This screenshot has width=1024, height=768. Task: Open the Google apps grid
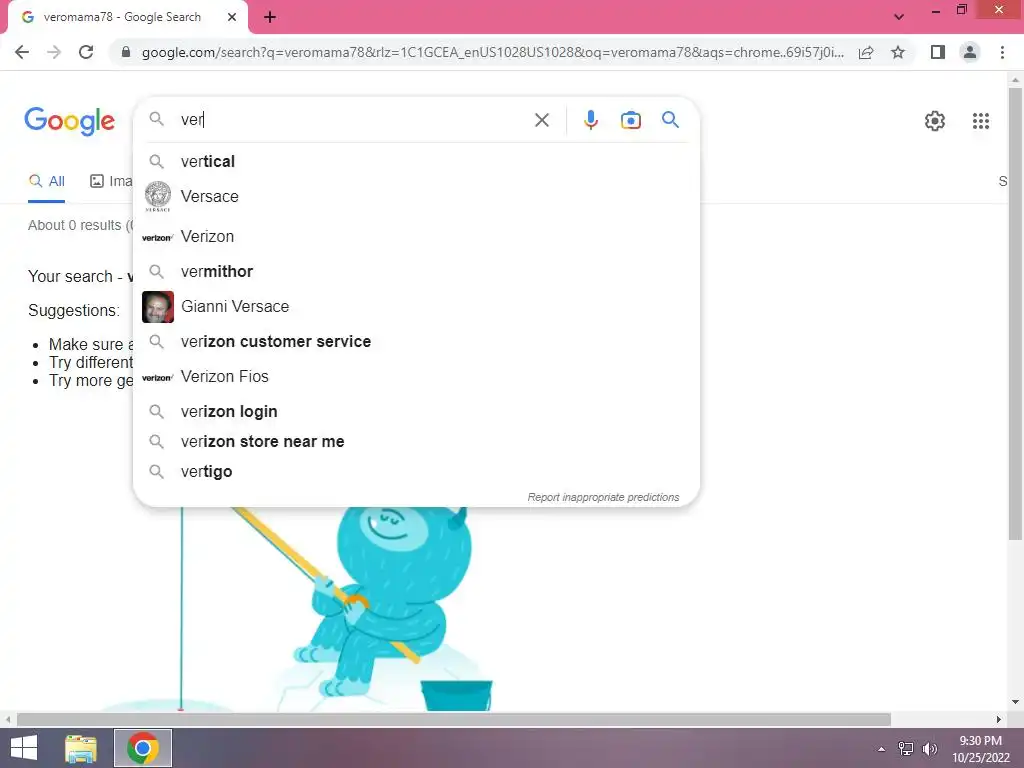(x=980, y=121)
